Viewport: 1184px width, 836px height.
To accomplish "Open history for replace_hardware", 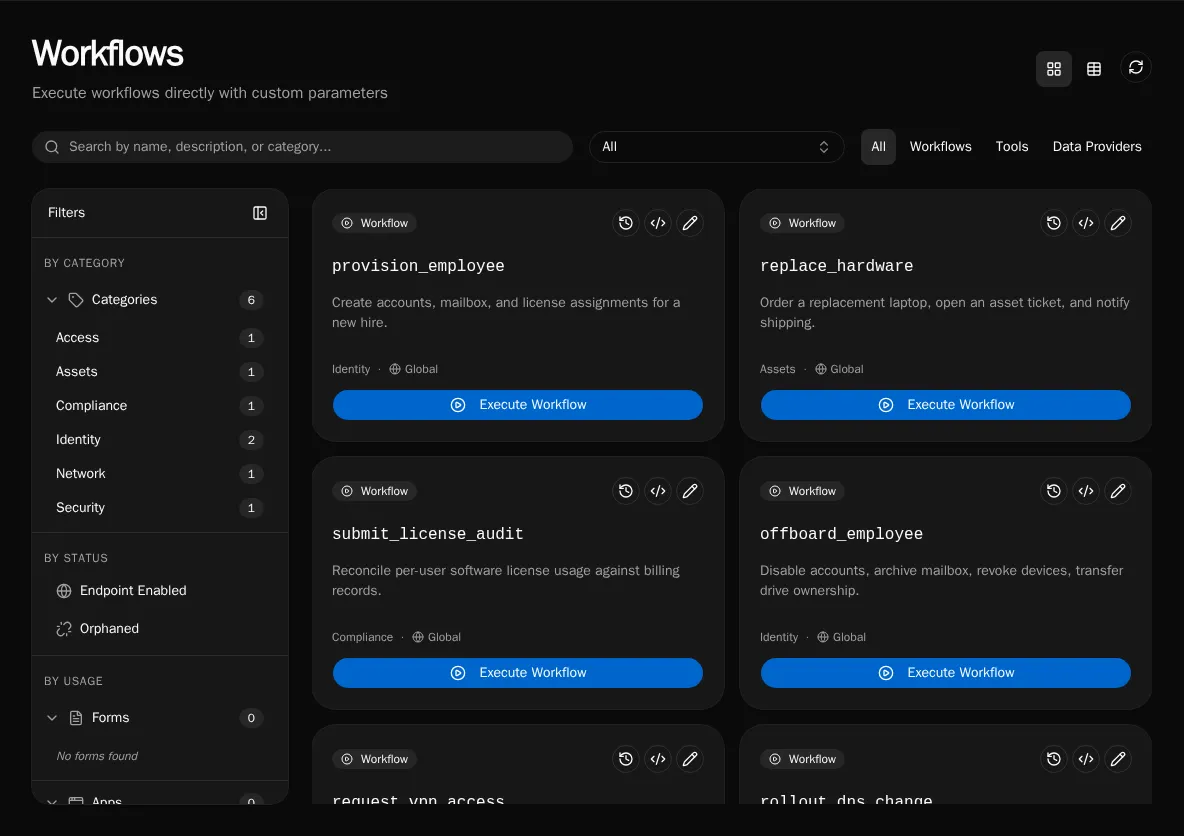I will [x=1053, y=223].
